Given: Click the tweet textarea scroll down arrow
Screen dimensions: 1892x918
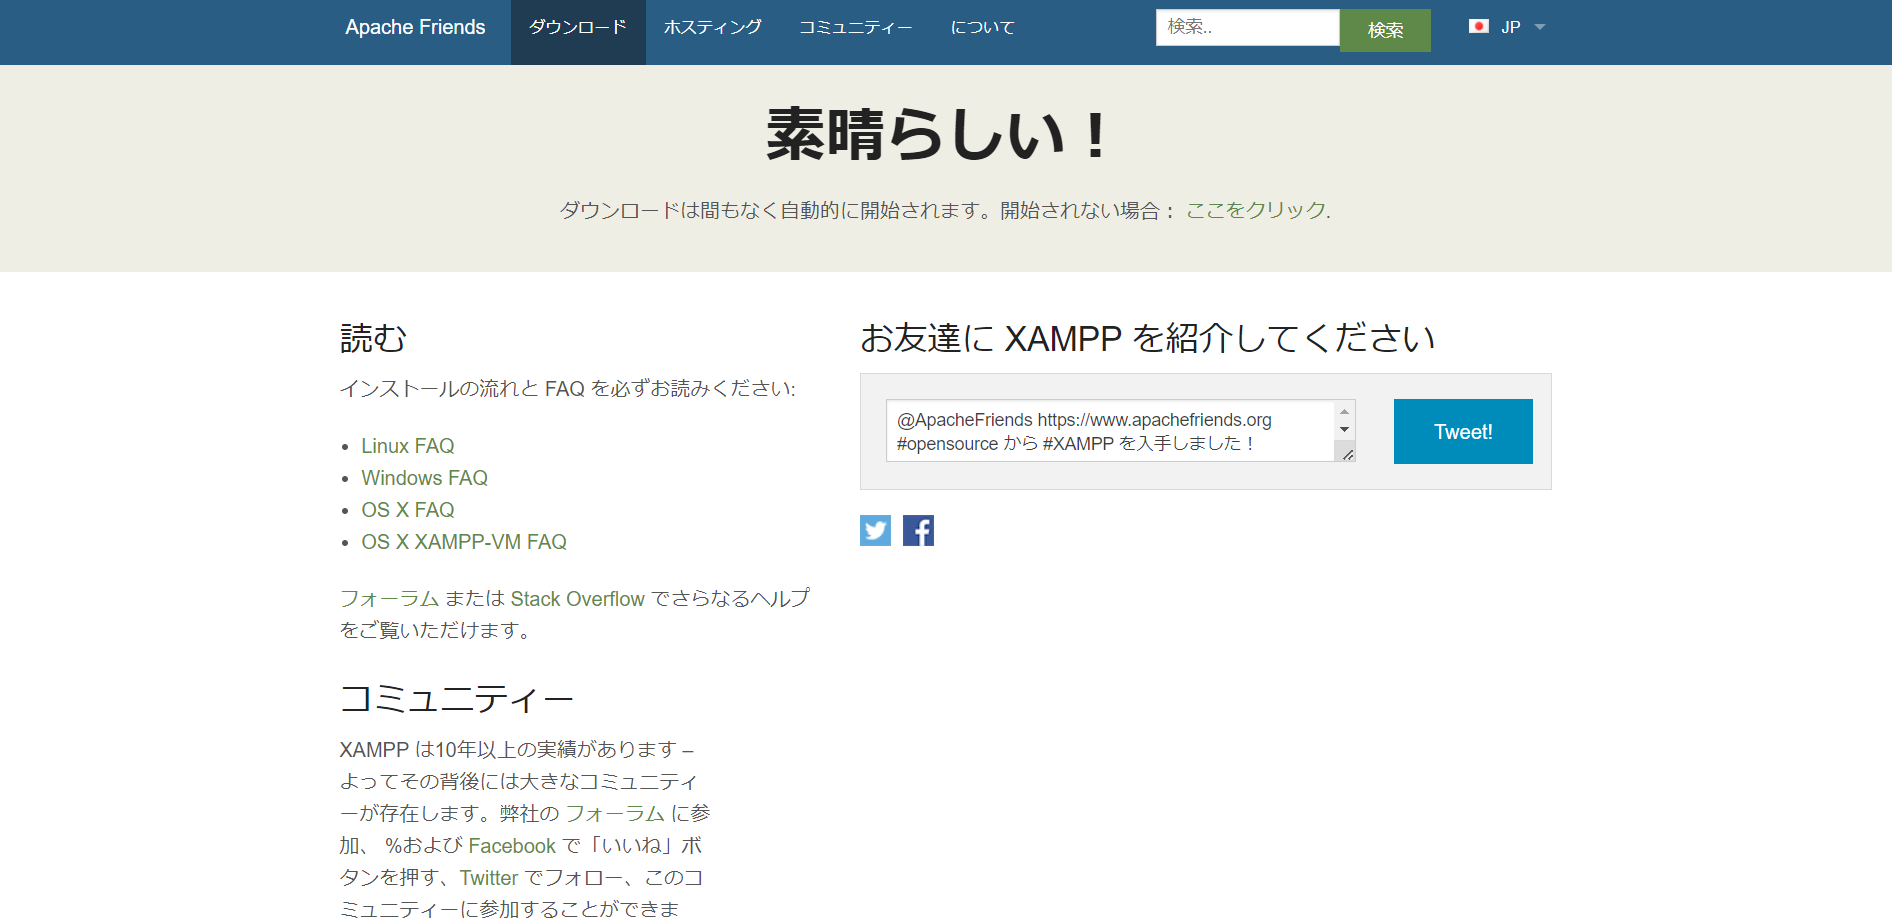Looking at the screenshot, I should (1344, 429).
